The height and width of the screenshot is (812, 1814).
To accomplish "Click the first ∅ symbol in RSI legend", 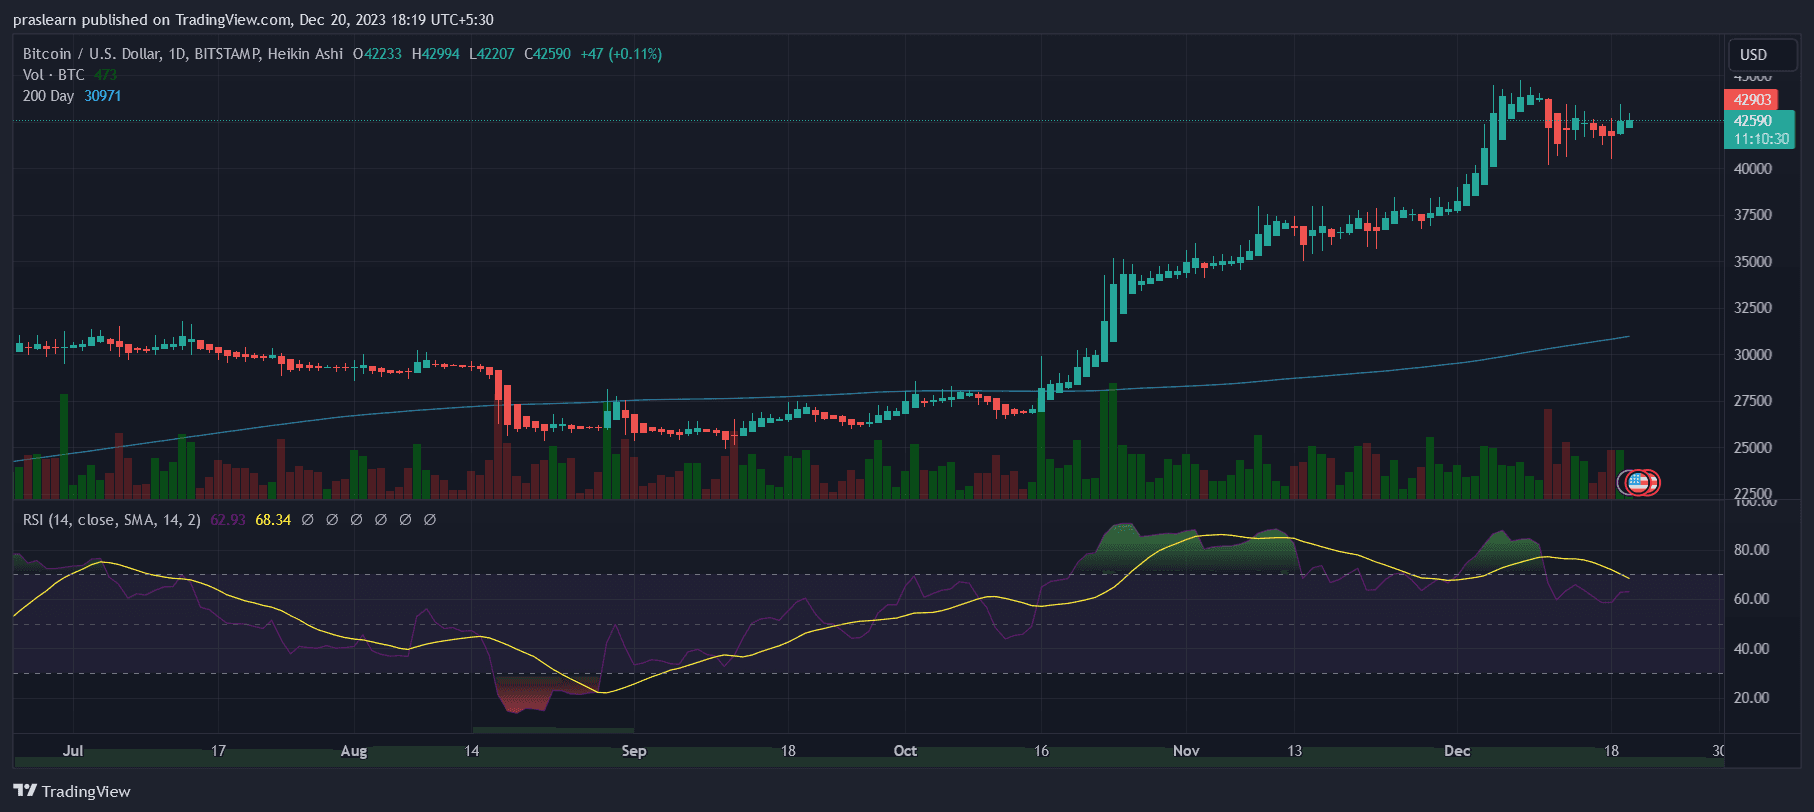I will tap(308, 520).
